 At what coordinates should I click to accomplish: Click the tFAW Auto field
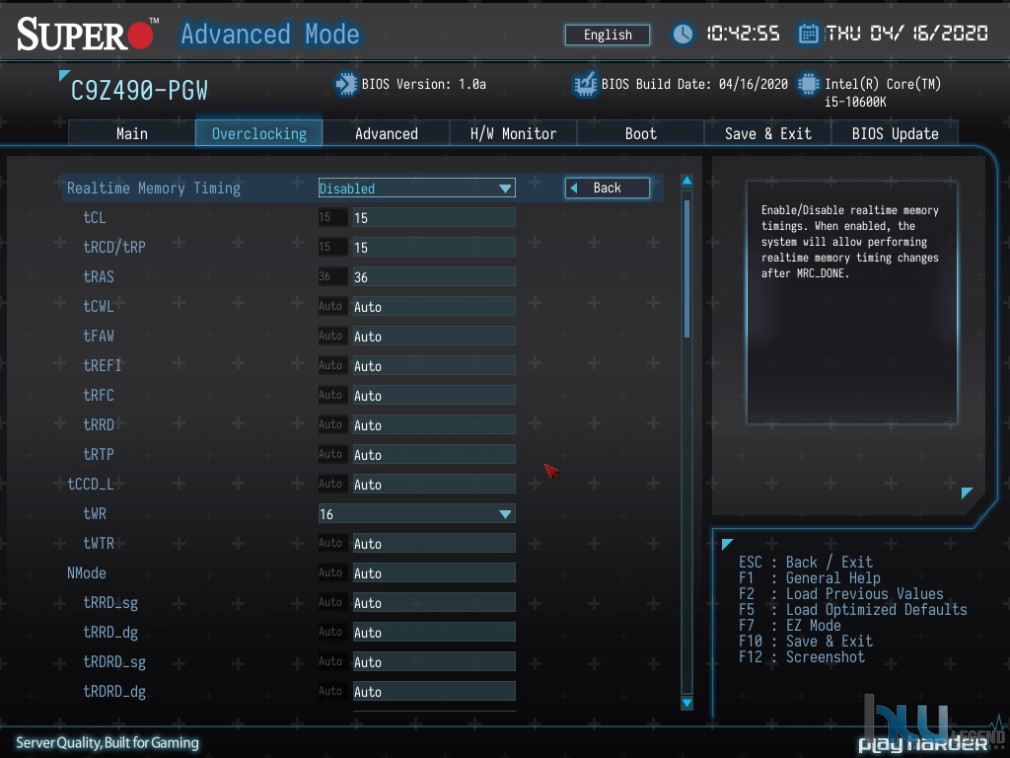pyautogui.click(x=434, y=336)
